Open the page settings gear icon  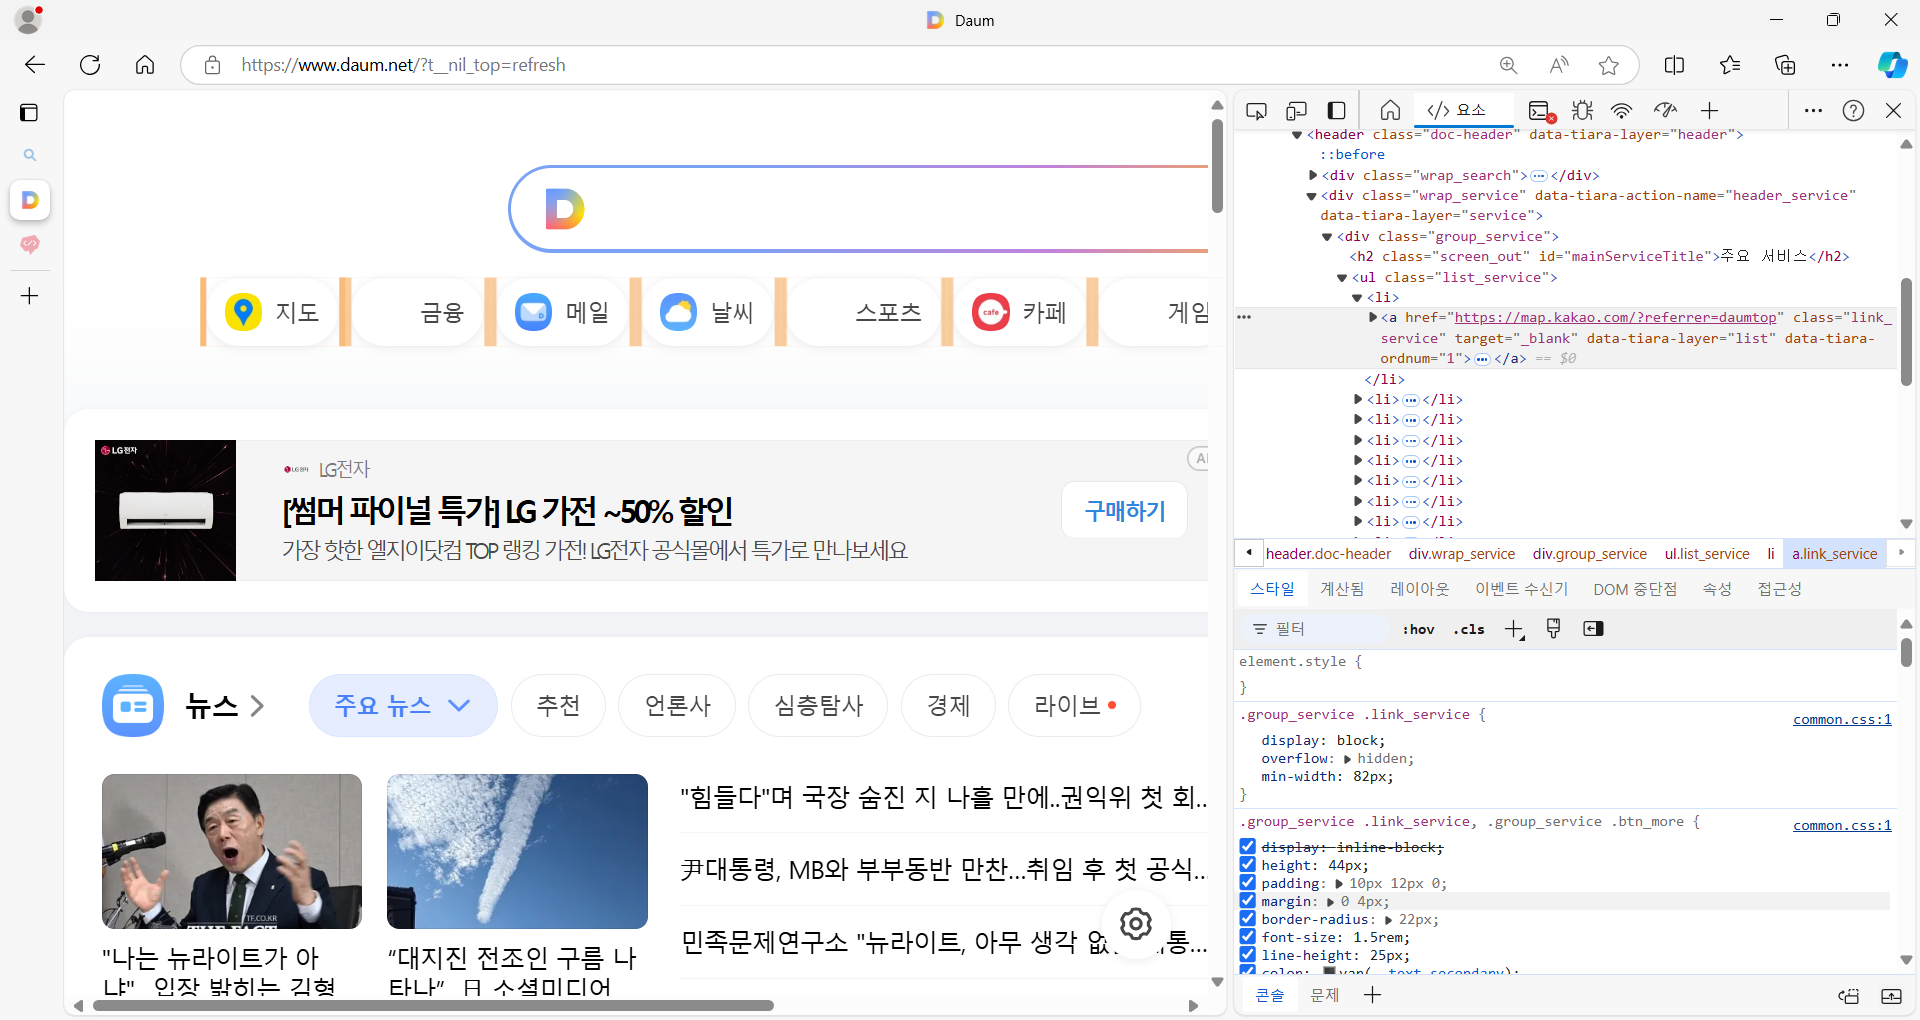[1136, 923]
